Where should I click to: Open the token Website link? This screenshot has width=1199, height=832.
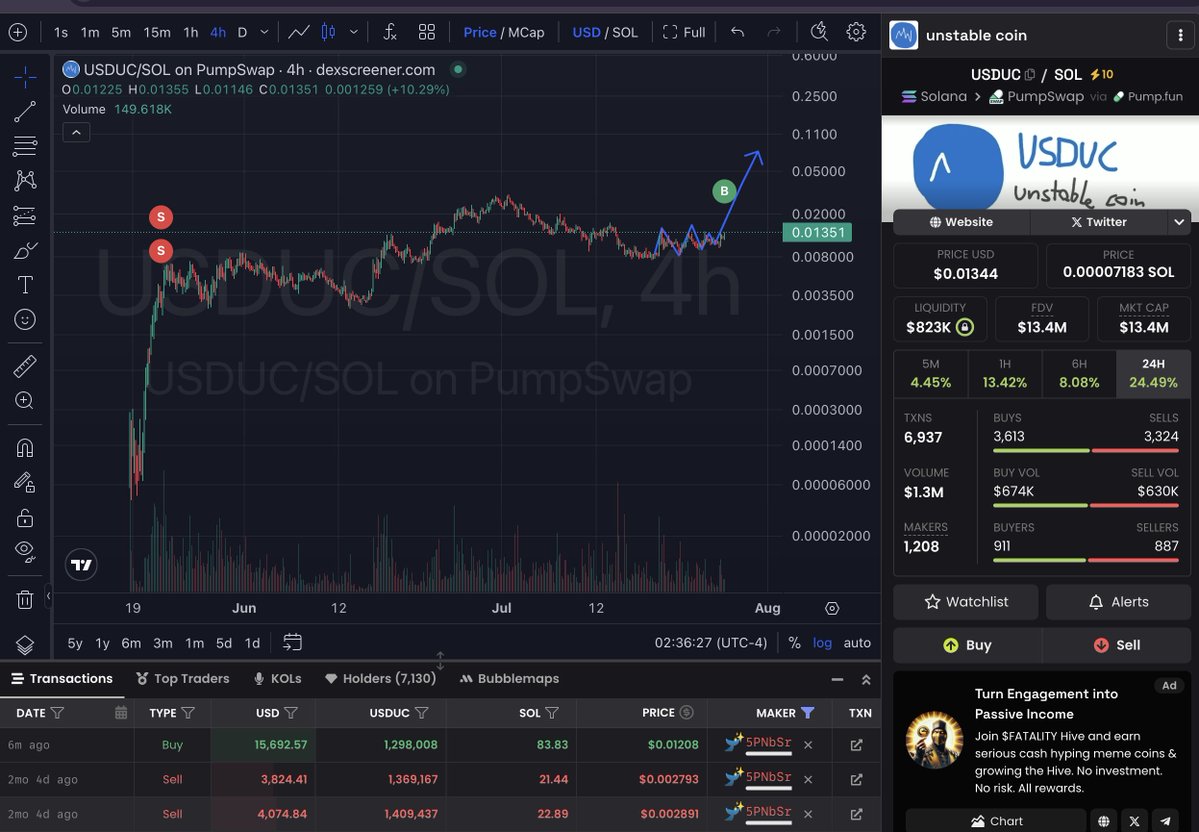click(x=961, y=222)
